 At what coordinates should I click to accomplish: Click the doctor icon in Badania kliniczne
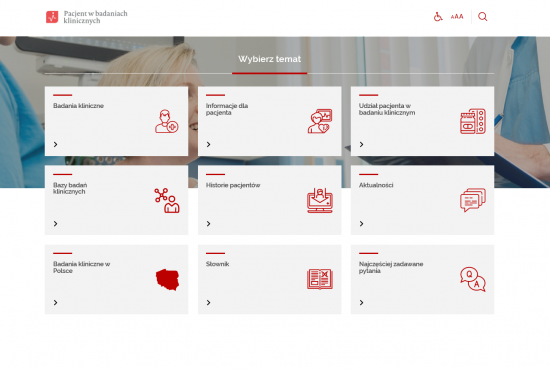click(x=167, y=121)
